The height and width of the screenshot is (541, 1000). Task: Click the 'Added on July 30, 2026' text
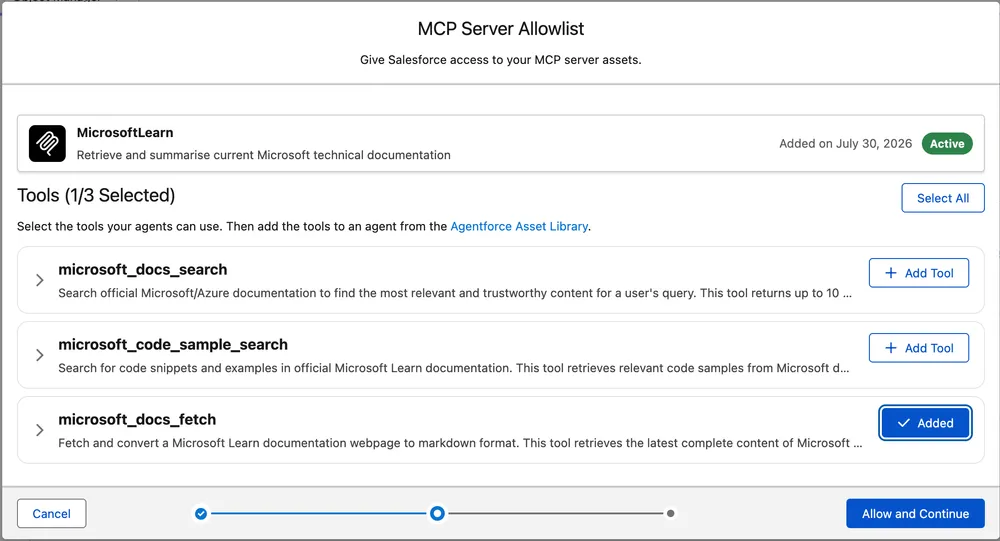846,144
